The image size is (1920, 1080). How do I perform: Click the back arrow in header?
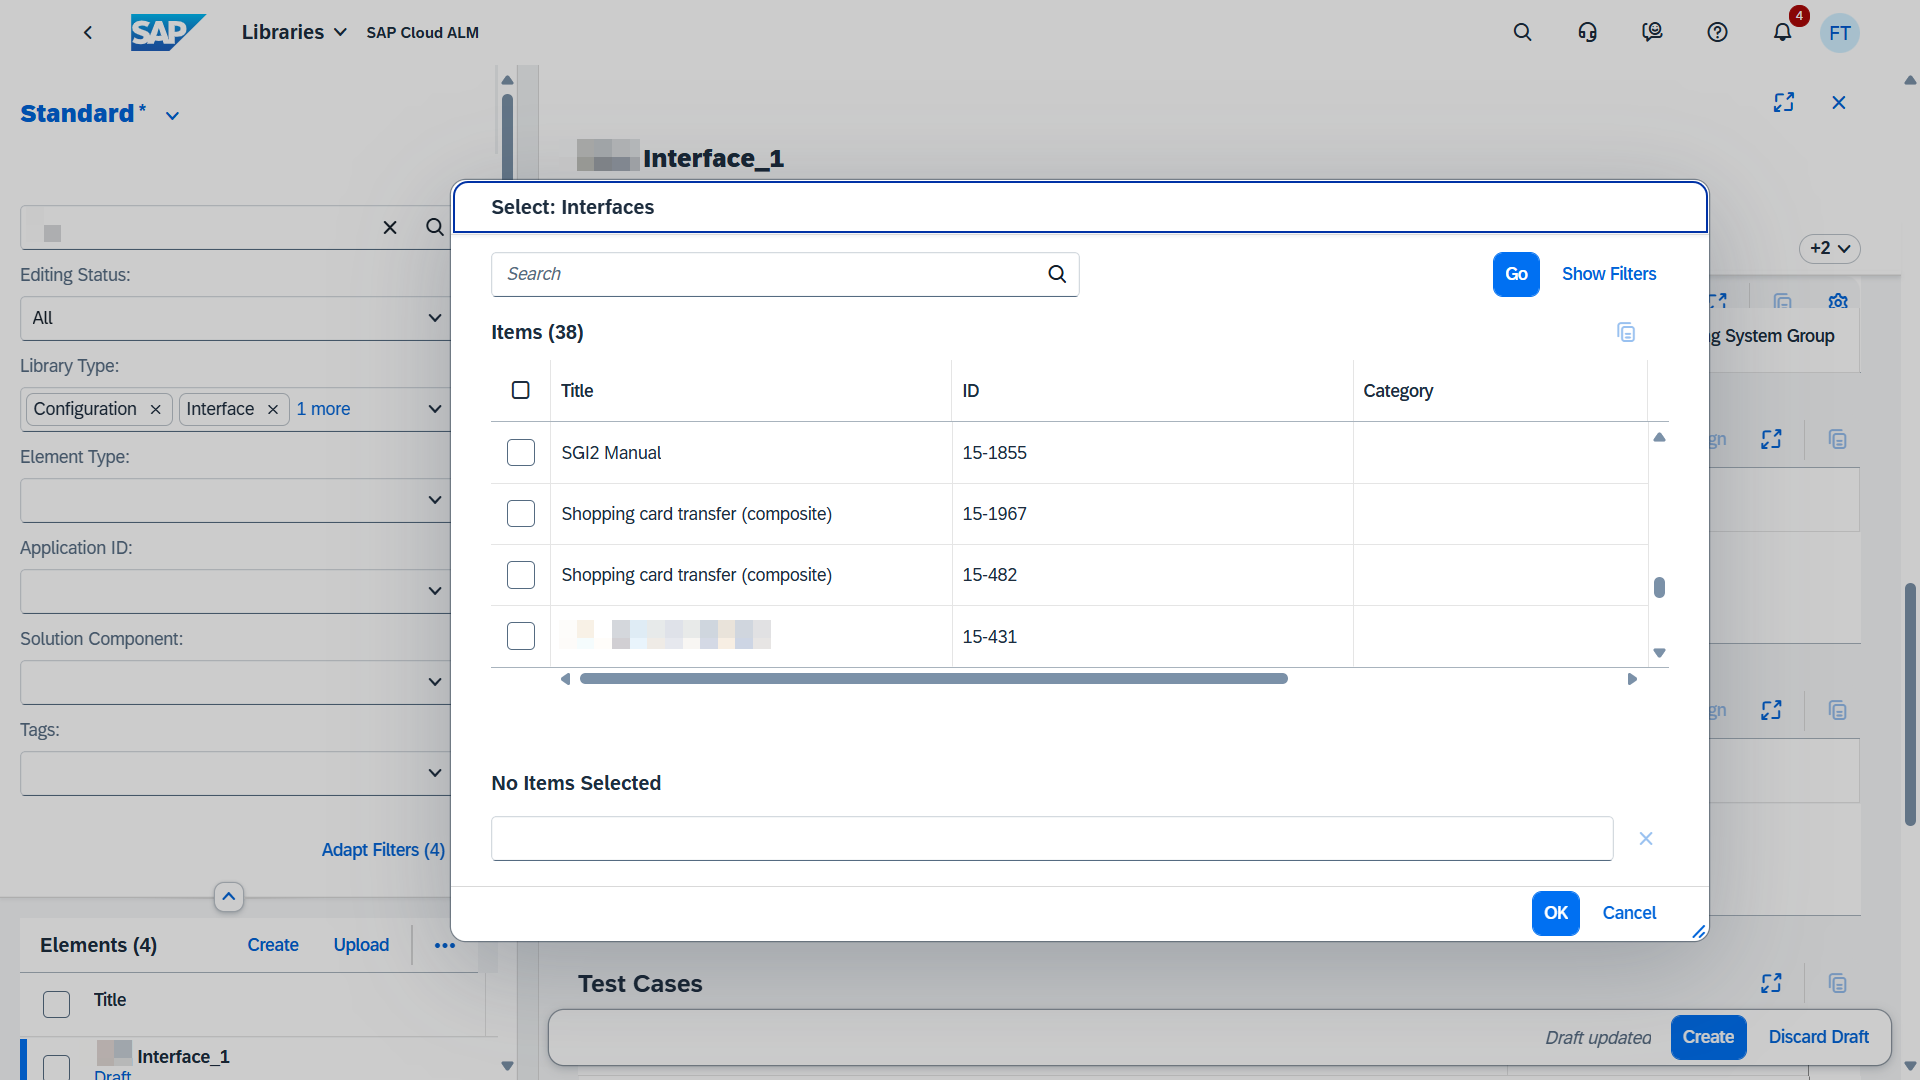pos(88,32)
